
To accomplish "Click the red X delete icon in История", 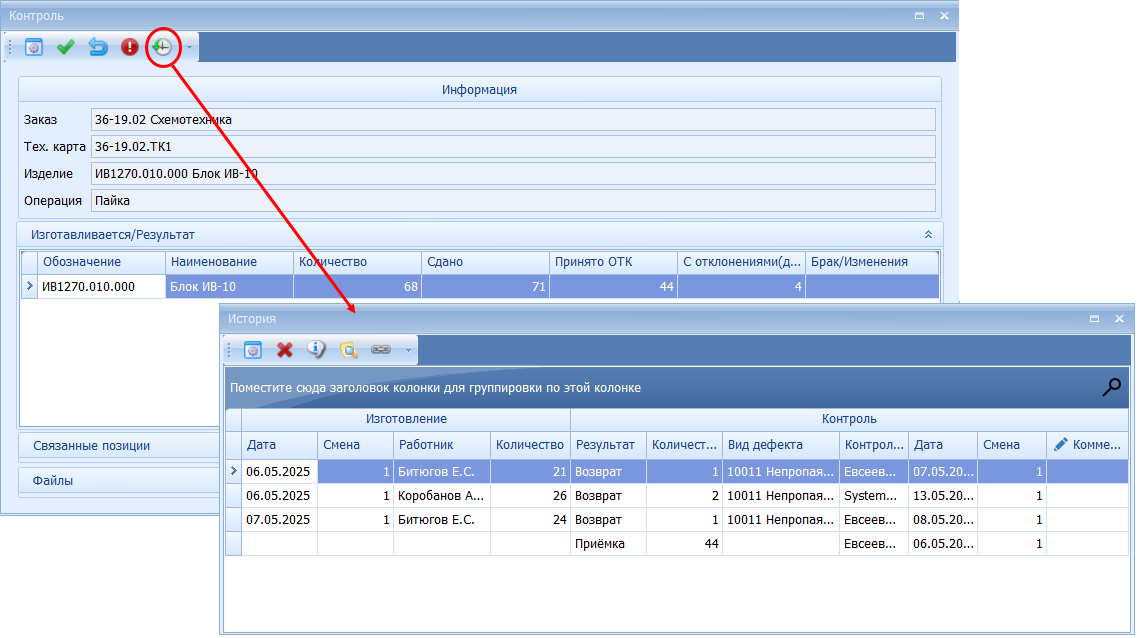I will 285,350.
